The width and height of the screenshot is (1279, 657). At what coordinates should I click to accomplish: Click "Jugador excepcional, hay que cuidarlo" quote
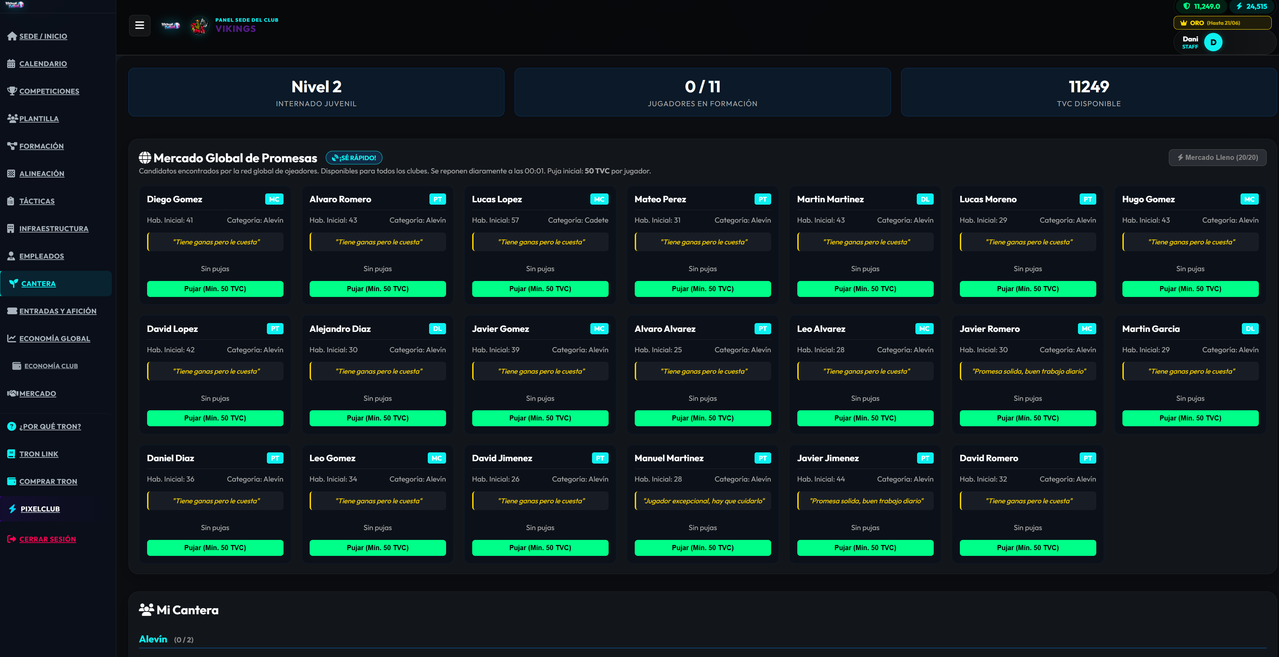704,501
